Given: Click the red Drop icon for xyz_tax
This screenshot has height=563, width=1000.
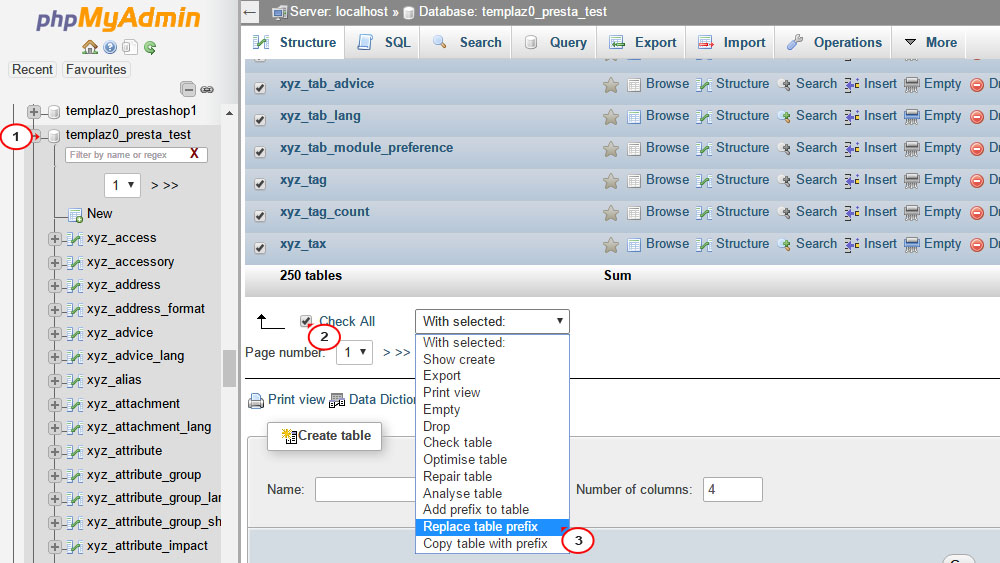Looking at the screenshot, I should 977,245.
